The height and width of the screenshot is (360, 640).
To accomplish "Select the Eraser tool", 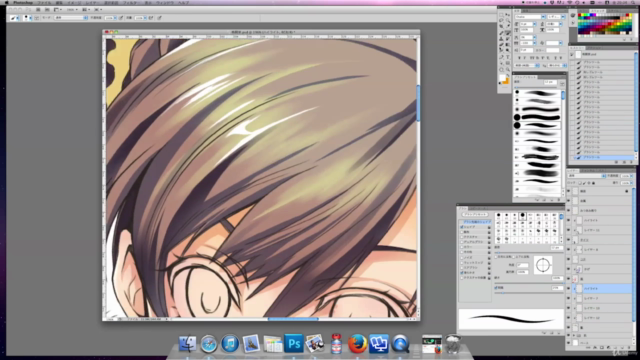I will [x=501, y=44].
